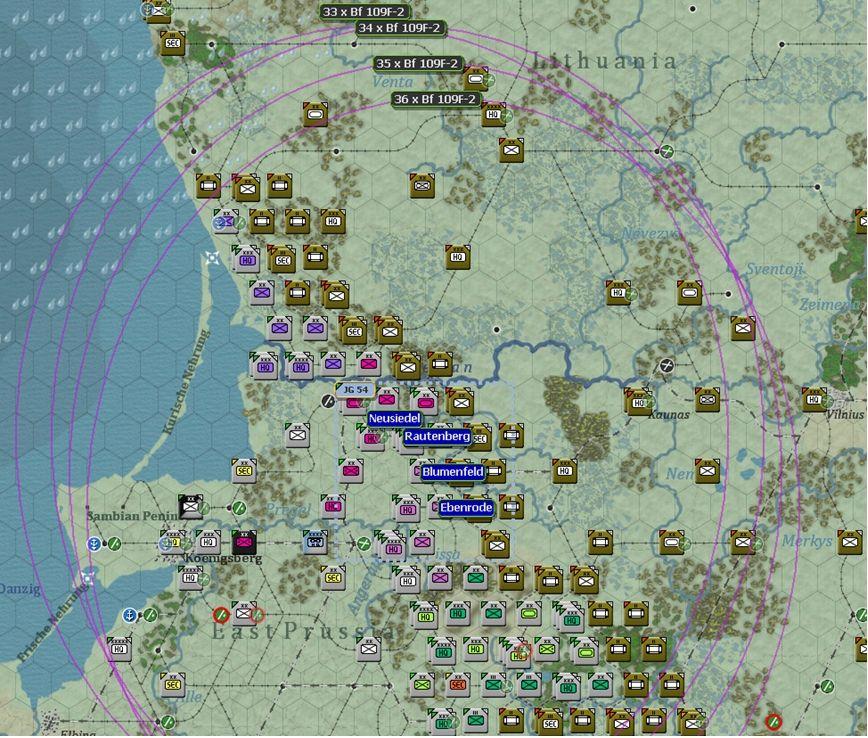Click the Kurische Nehrung label

[x=187, y=382]
